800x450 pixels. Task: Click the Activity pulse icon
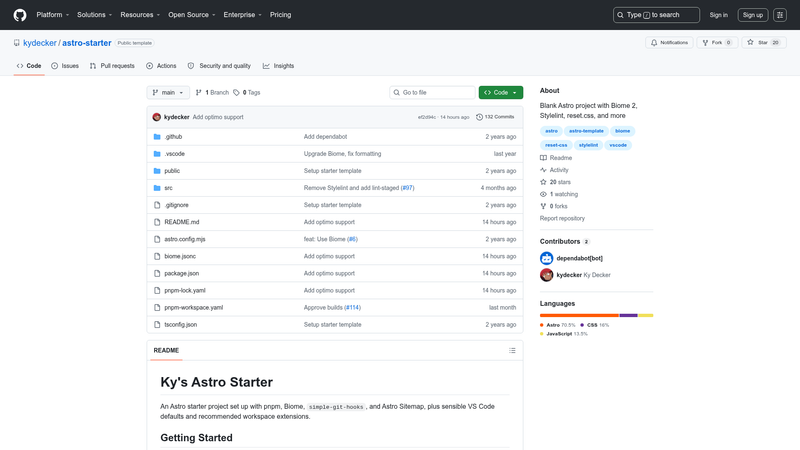(543, 170)
